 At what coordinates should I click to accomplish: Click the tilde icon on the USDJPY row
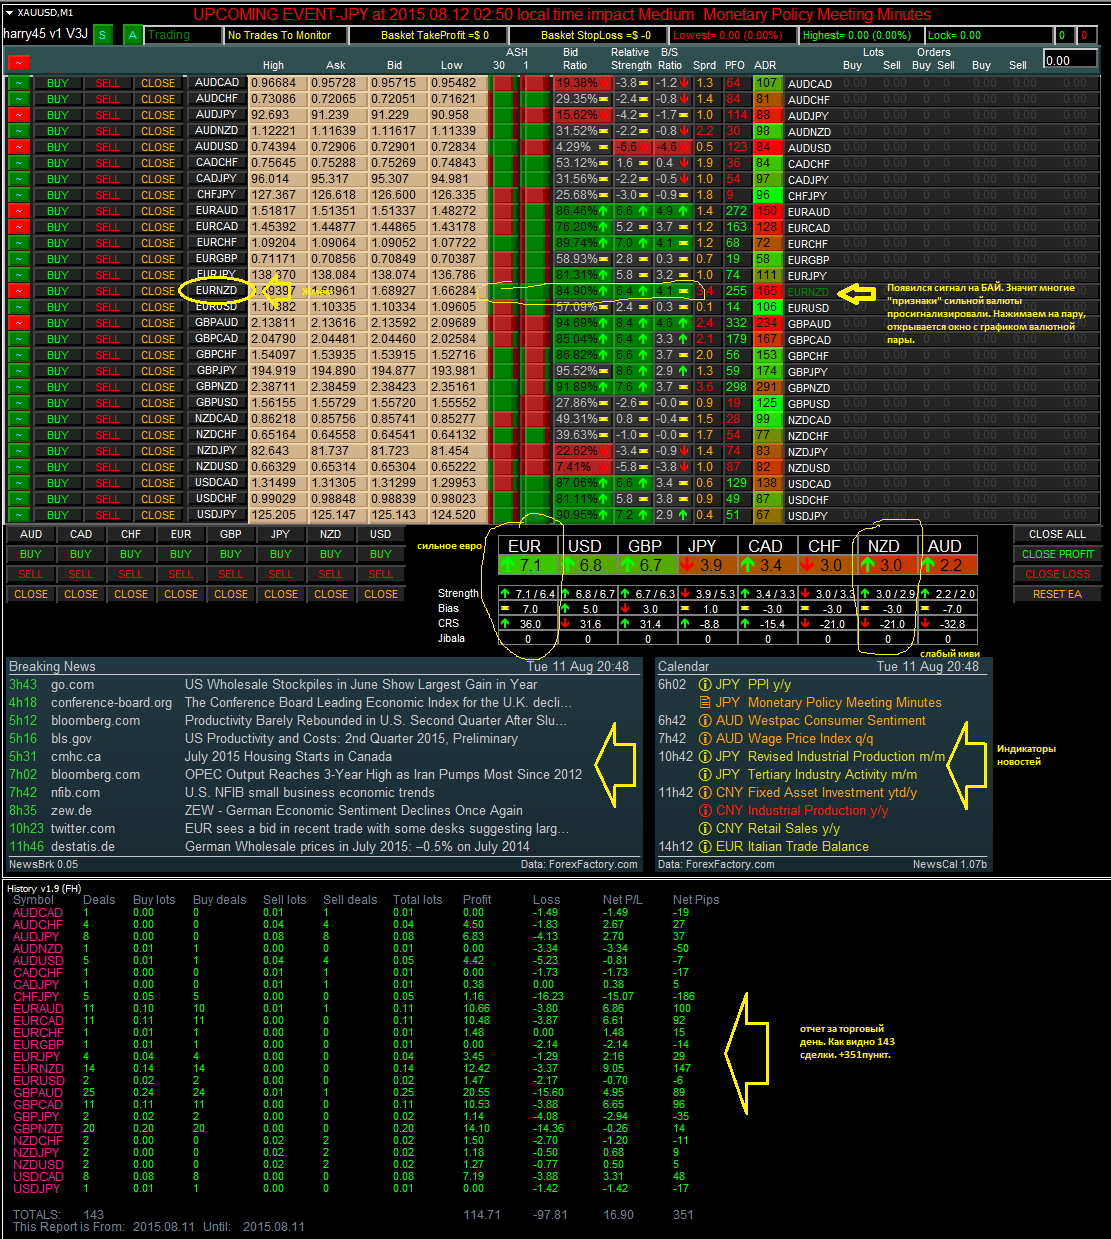point(18,515)
